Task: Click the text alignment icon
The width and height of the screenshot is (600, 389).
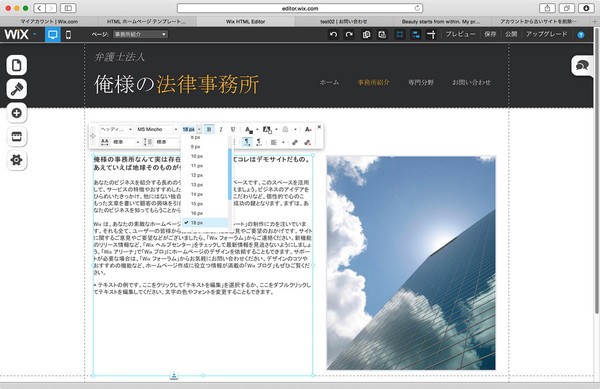Action: [274, 142]
